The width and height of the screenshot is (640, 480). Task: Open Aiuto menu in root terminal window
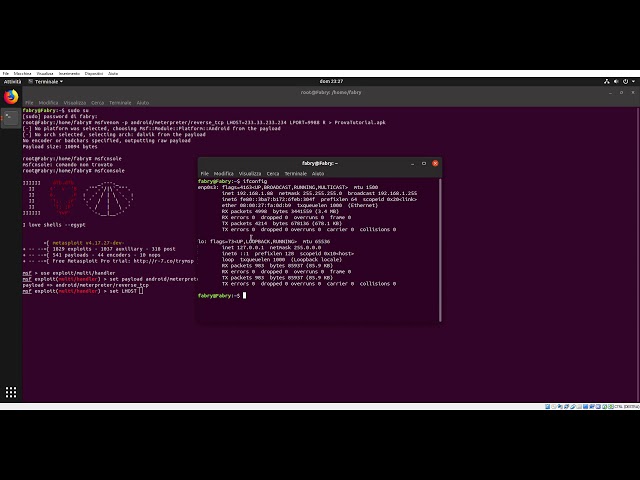(143, 103)
